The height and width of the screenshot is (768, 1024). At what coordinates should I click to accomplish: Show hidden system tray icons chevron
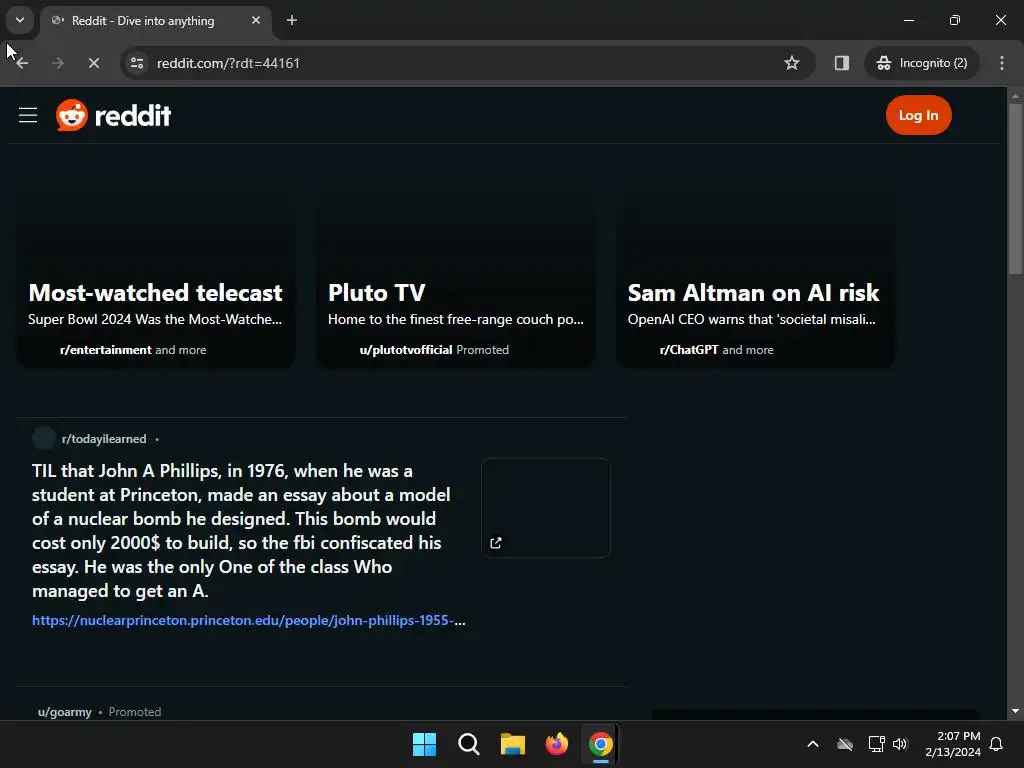pos(813,744)
